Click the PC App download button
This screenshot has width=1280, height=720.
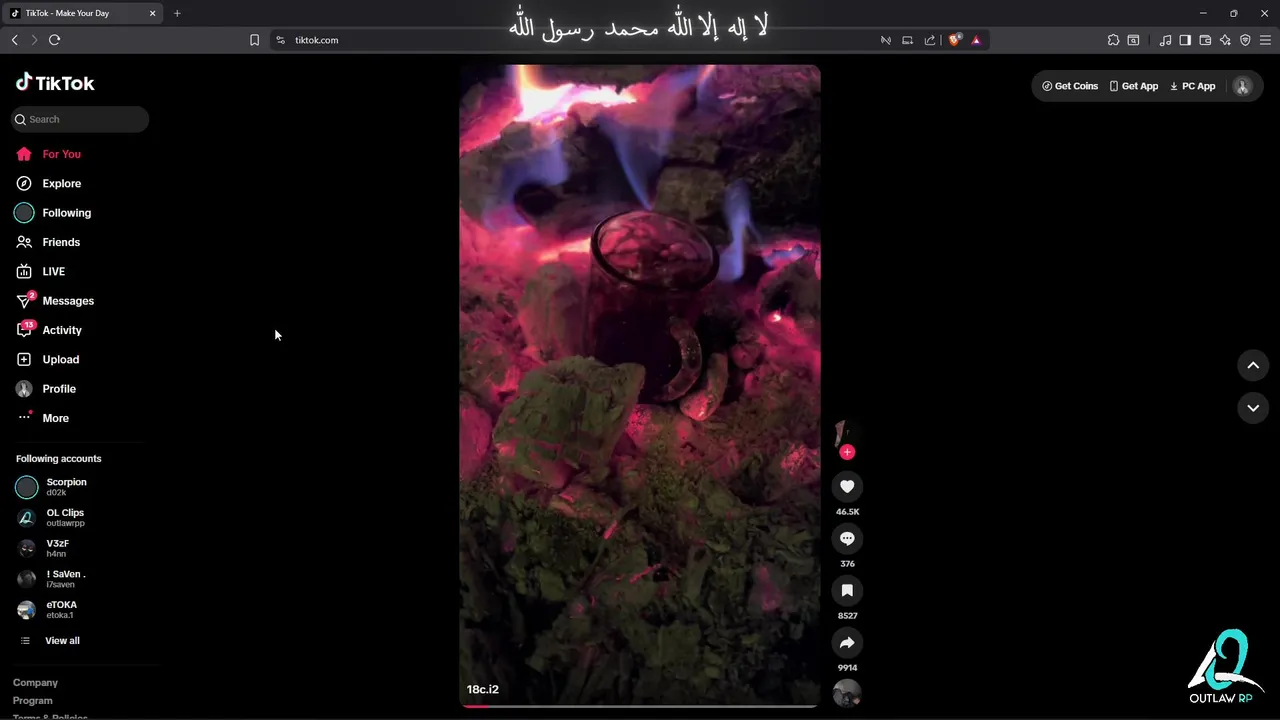(1193, 86)
